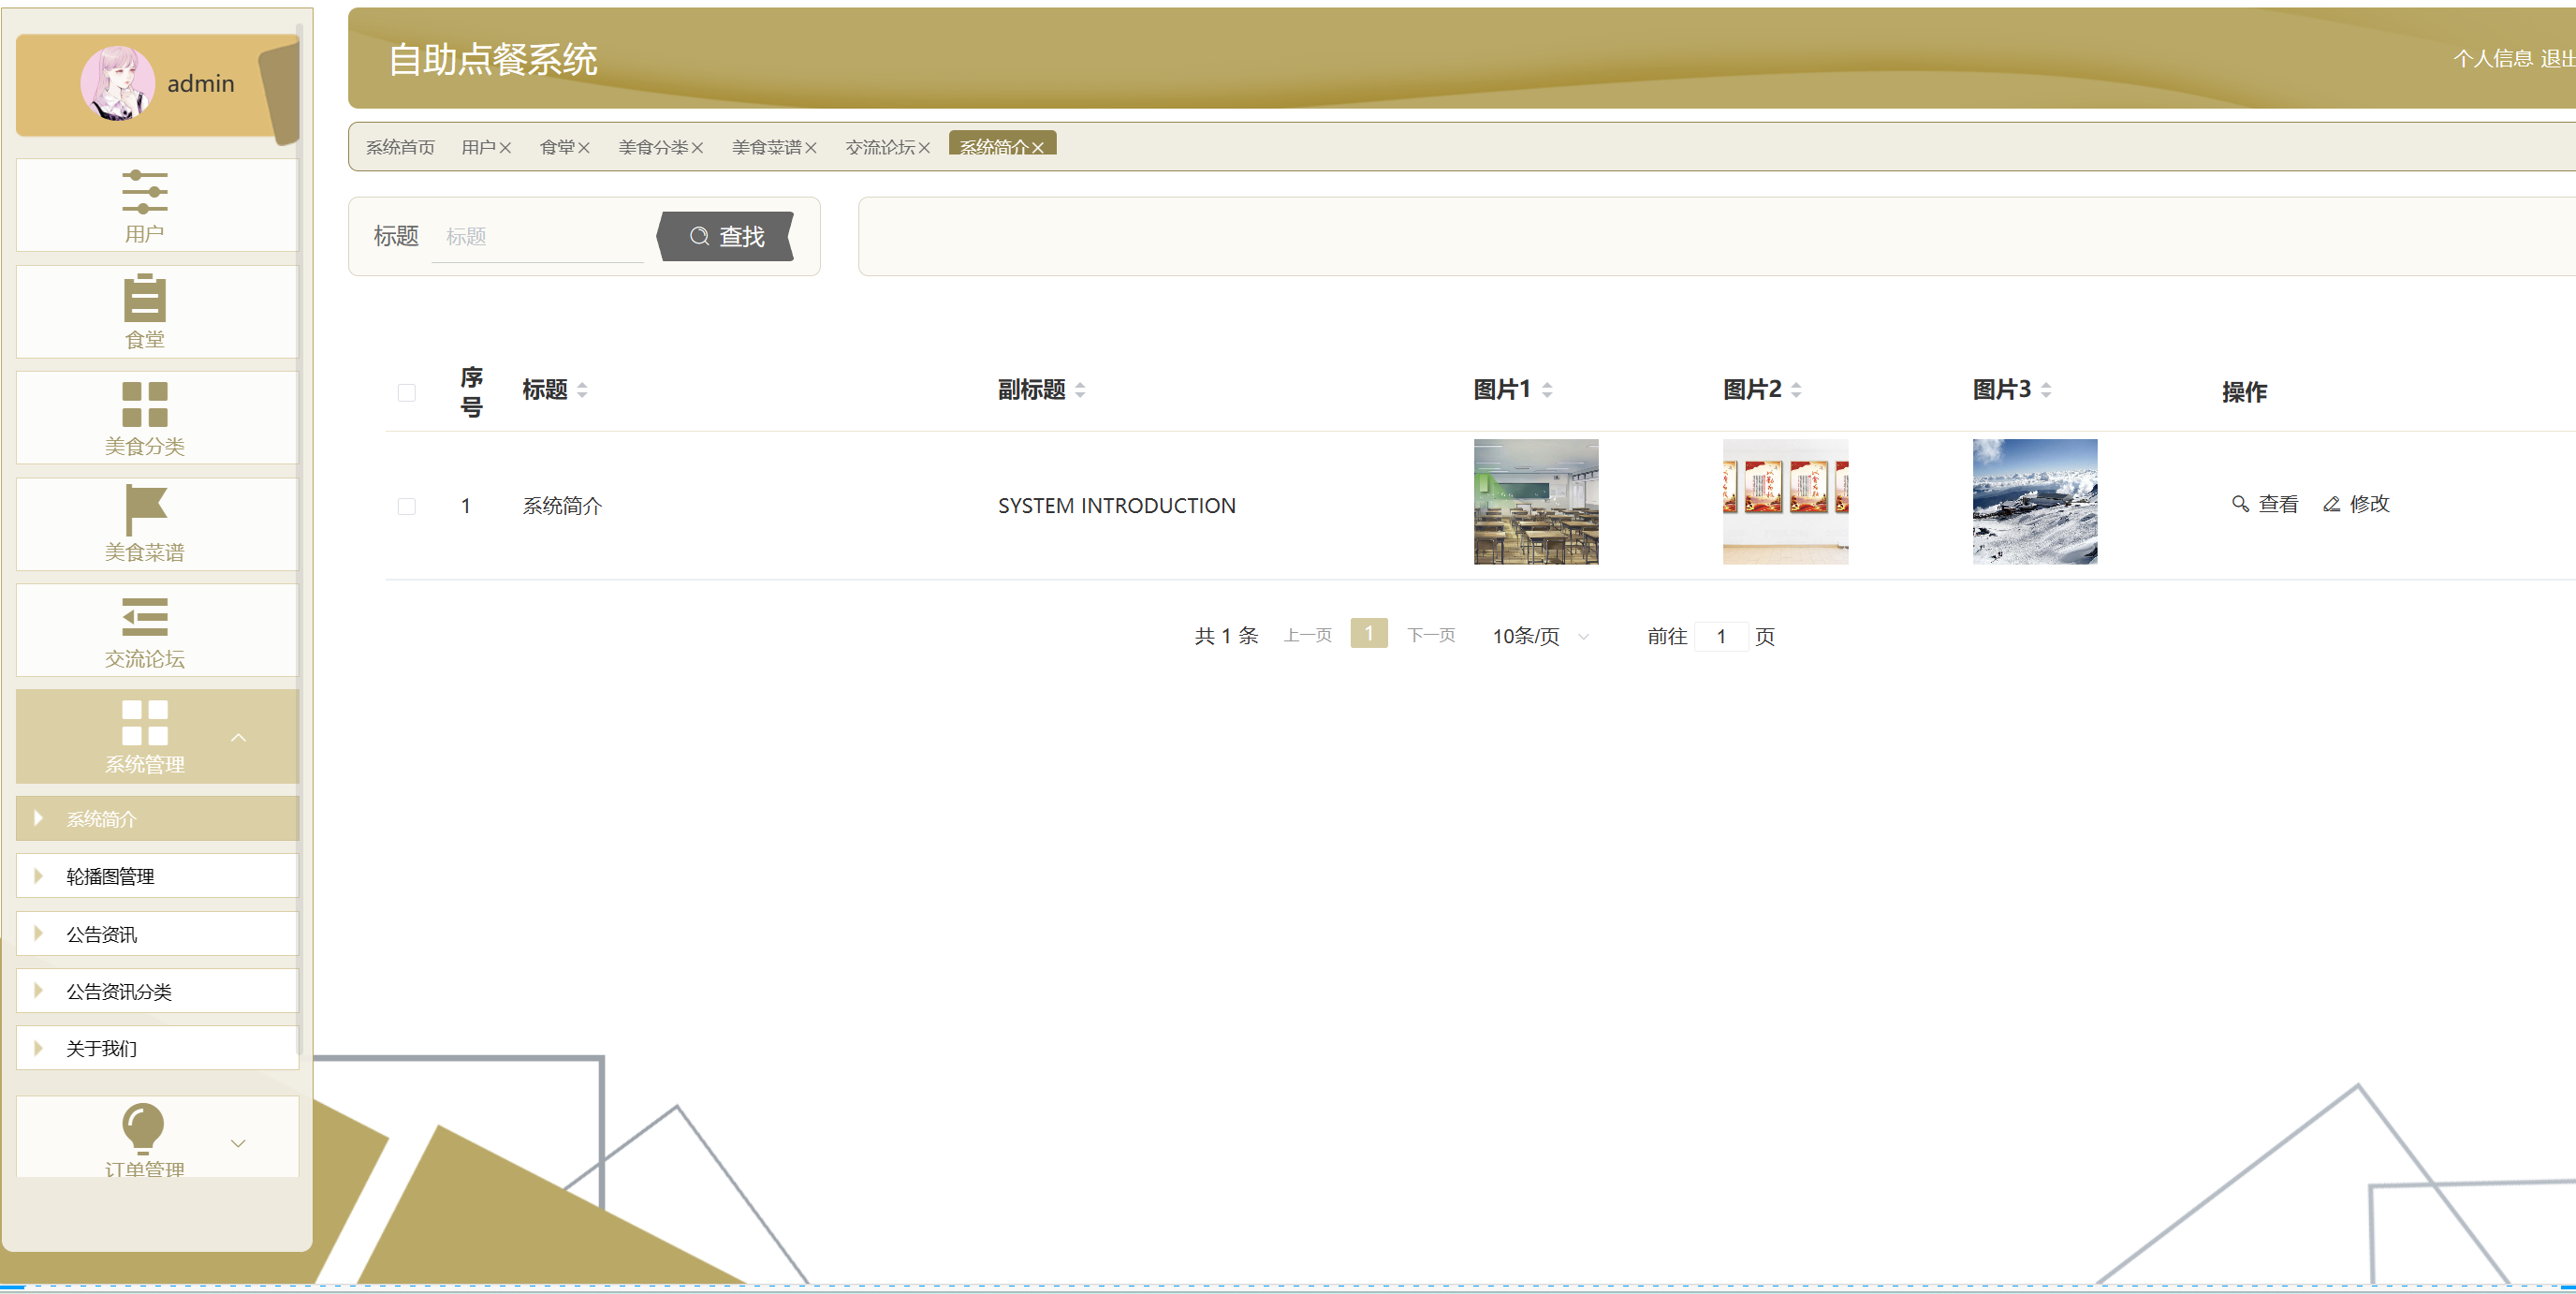Collapse the 系统管理 menu chevron
The width and height of the screenshot is (2576, 1294).
(238, 738)
